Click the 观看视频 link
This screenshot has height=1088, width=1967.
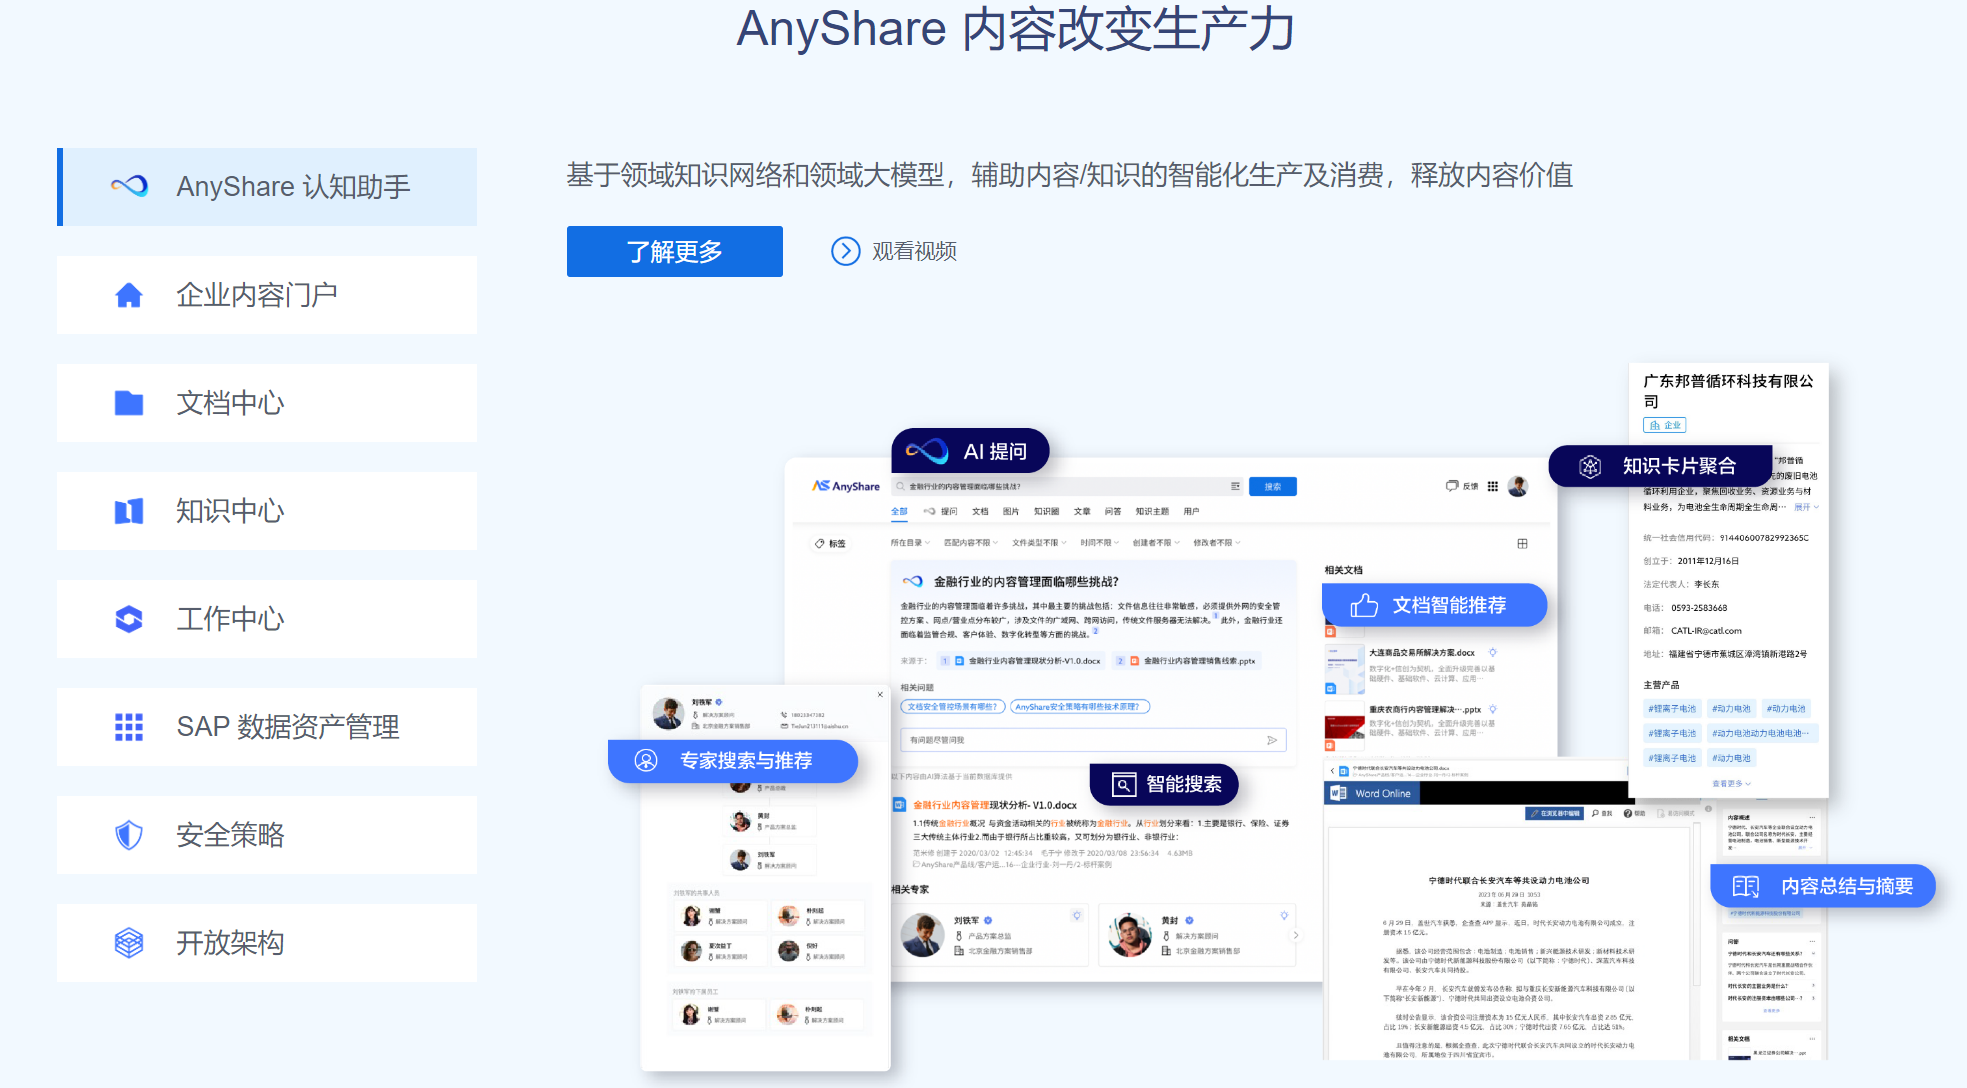(914, 251)
